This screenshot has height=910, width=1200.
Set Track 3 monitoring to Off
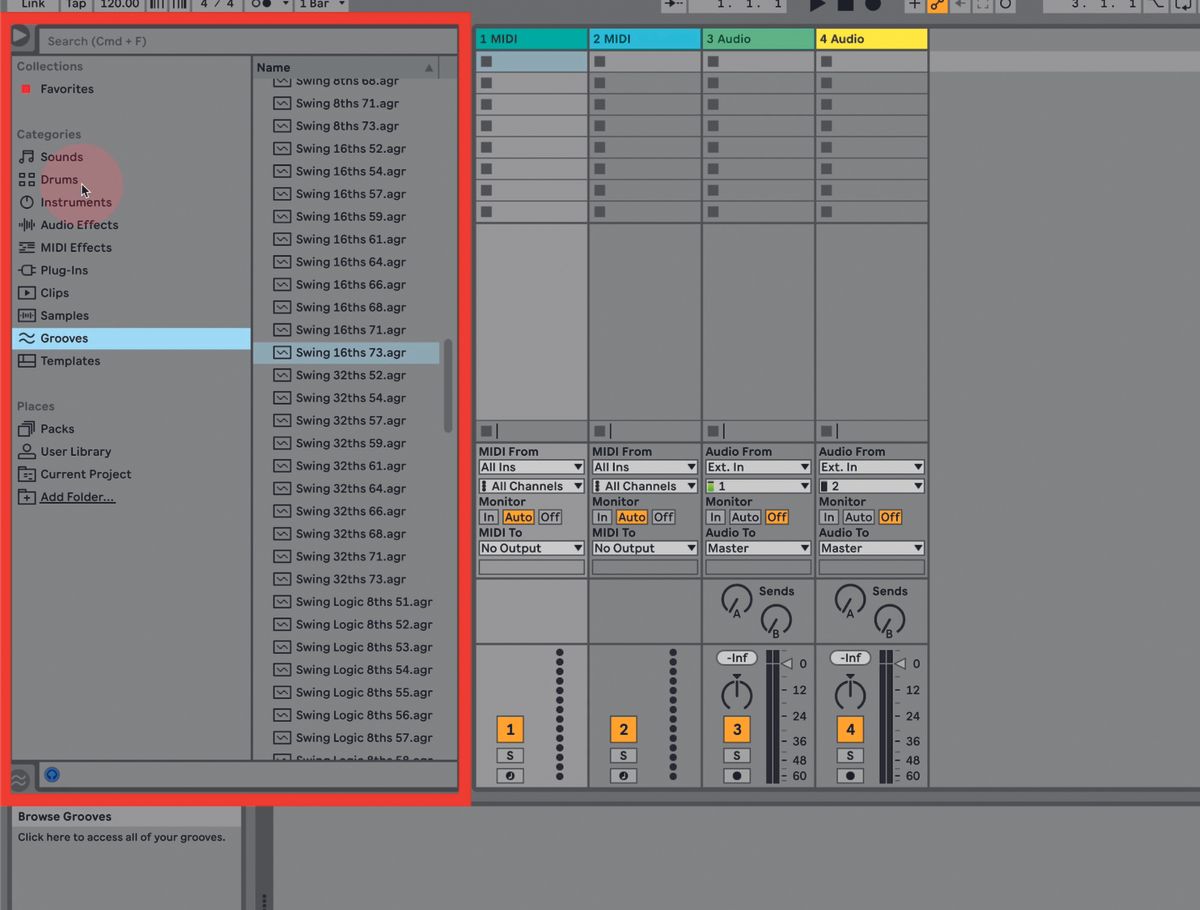click(x=776, y=516)
